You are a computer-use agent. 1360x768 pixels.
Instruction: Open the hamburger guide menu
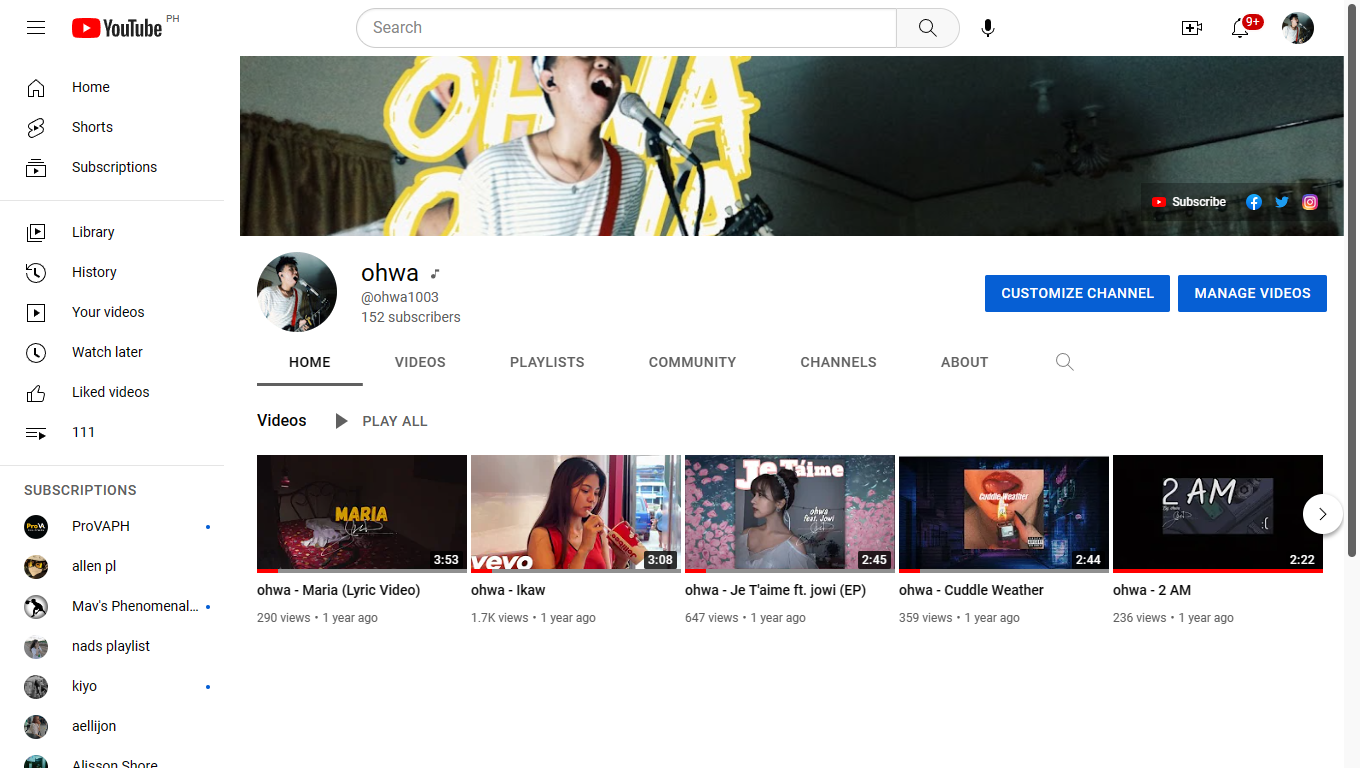click(36, 28)
